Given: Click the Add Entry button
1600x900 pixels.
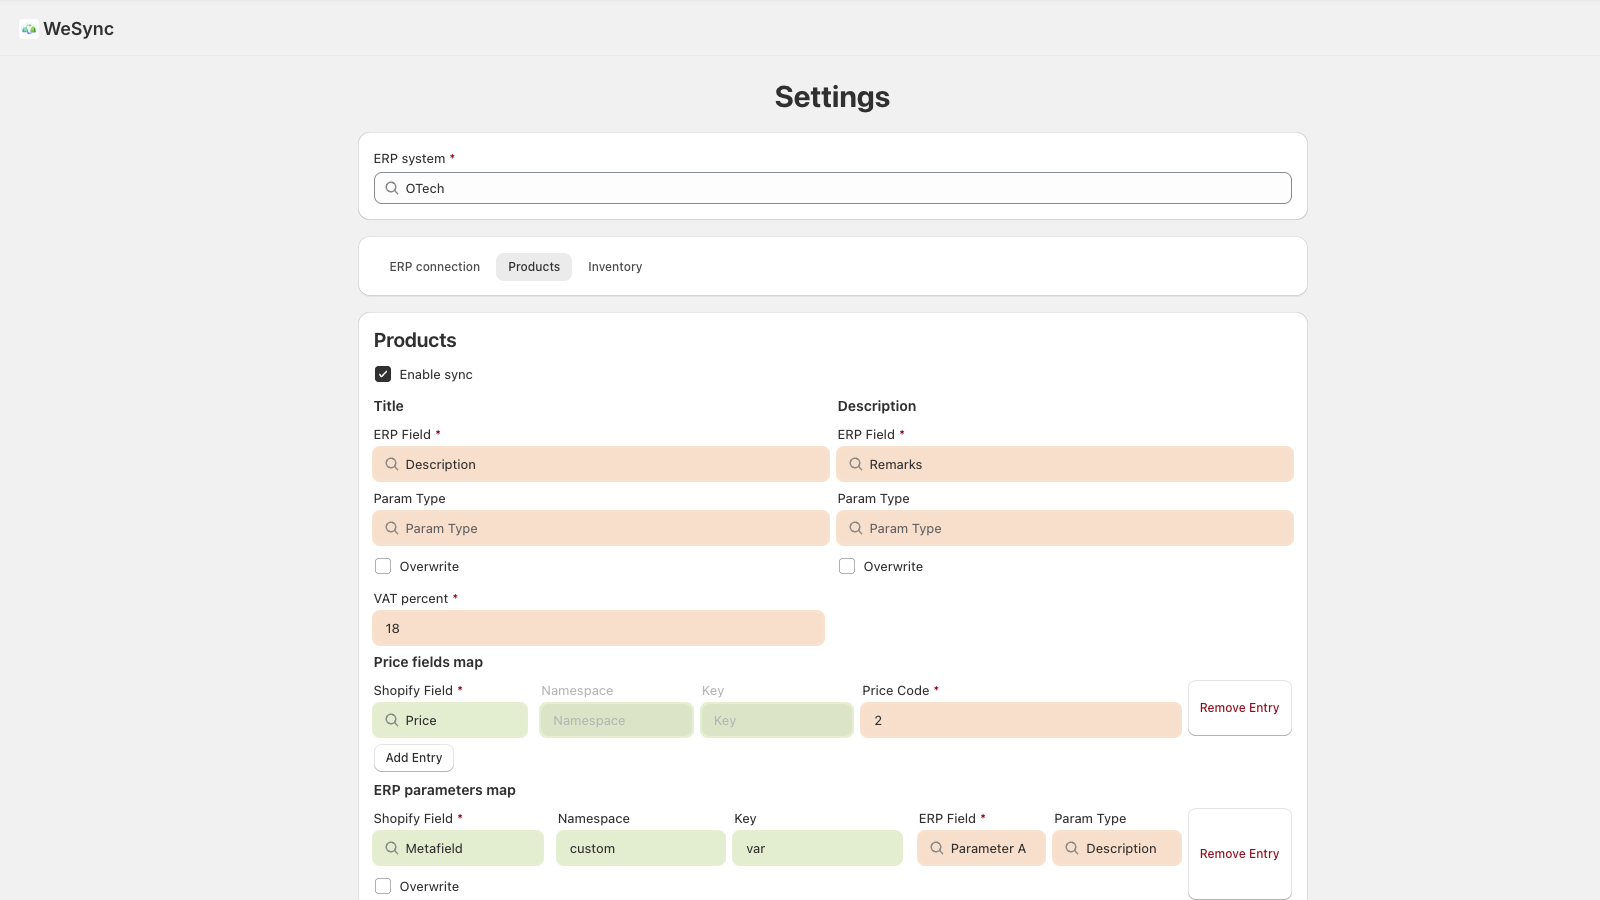Looking at the screenshot, I should click(x=414, y=758).
